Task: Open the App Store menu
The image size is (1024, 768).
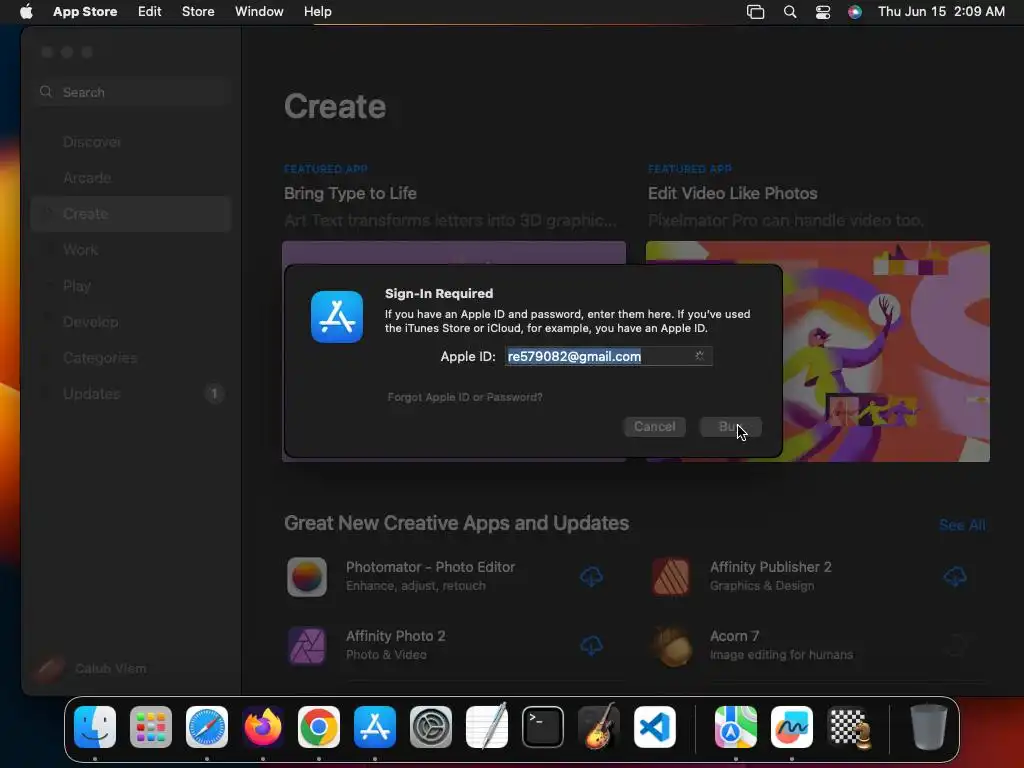Action: click(x=85, y=12)
